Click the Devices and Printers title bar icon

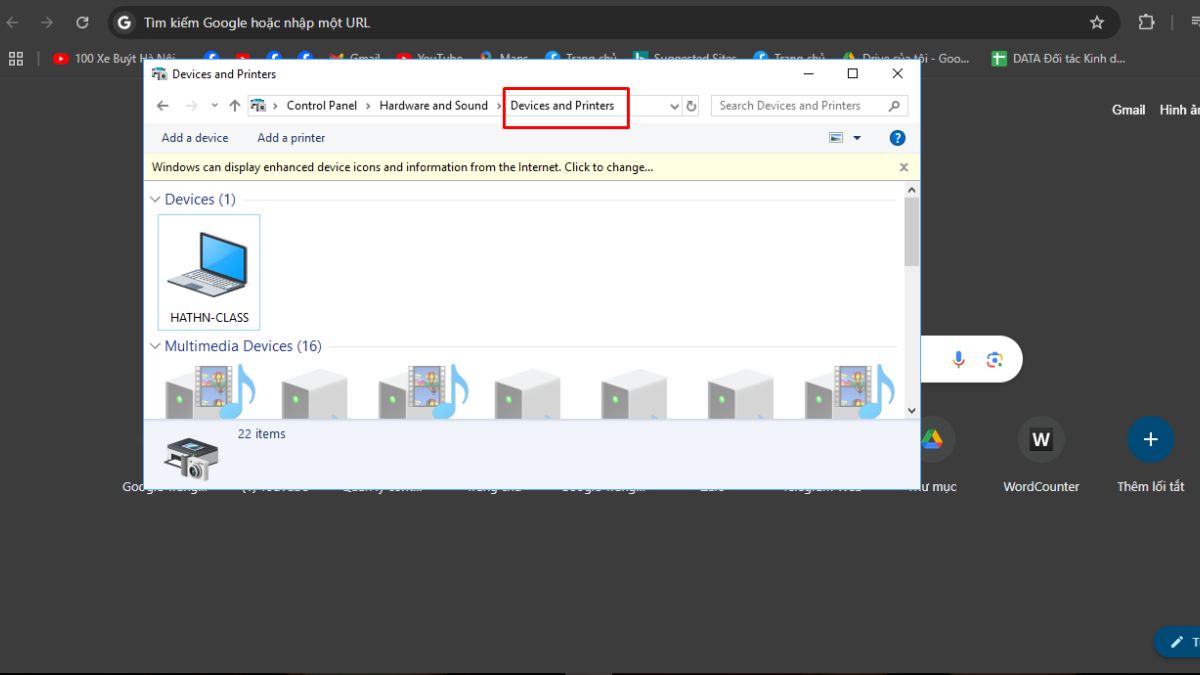click(x=159, y=74)
